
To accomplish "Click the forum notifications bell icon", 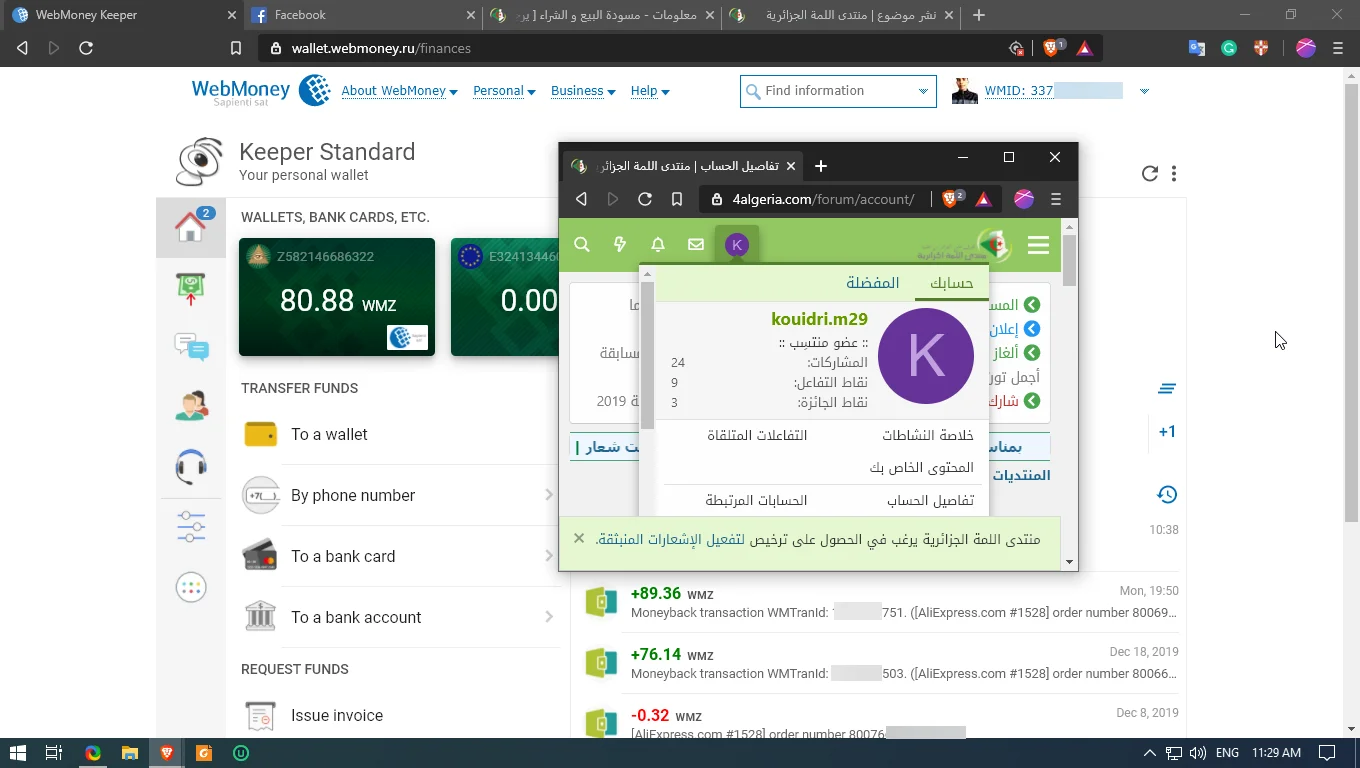I will point(658,245).
